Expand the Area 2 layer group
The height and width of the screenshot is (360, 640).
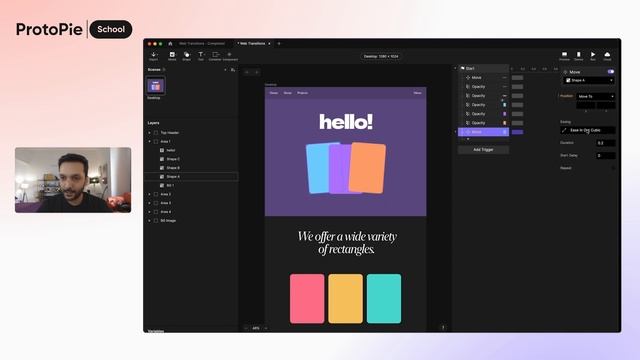click(149, 194)
